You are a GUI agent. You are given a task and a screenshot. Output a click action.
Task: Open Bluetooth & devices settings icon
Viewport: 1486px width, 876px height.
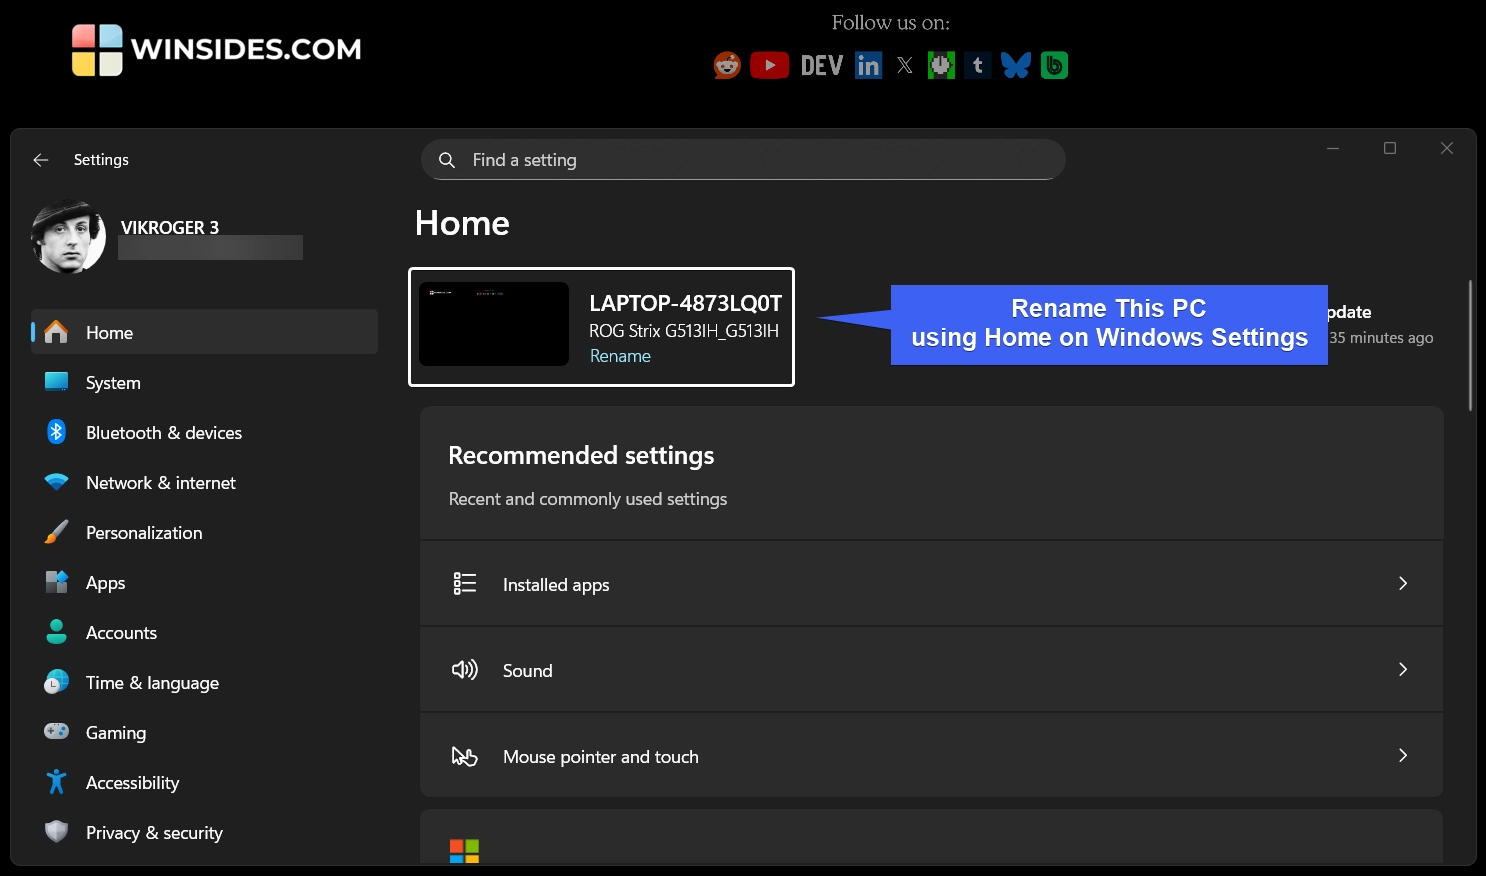(x=56, y=432)
